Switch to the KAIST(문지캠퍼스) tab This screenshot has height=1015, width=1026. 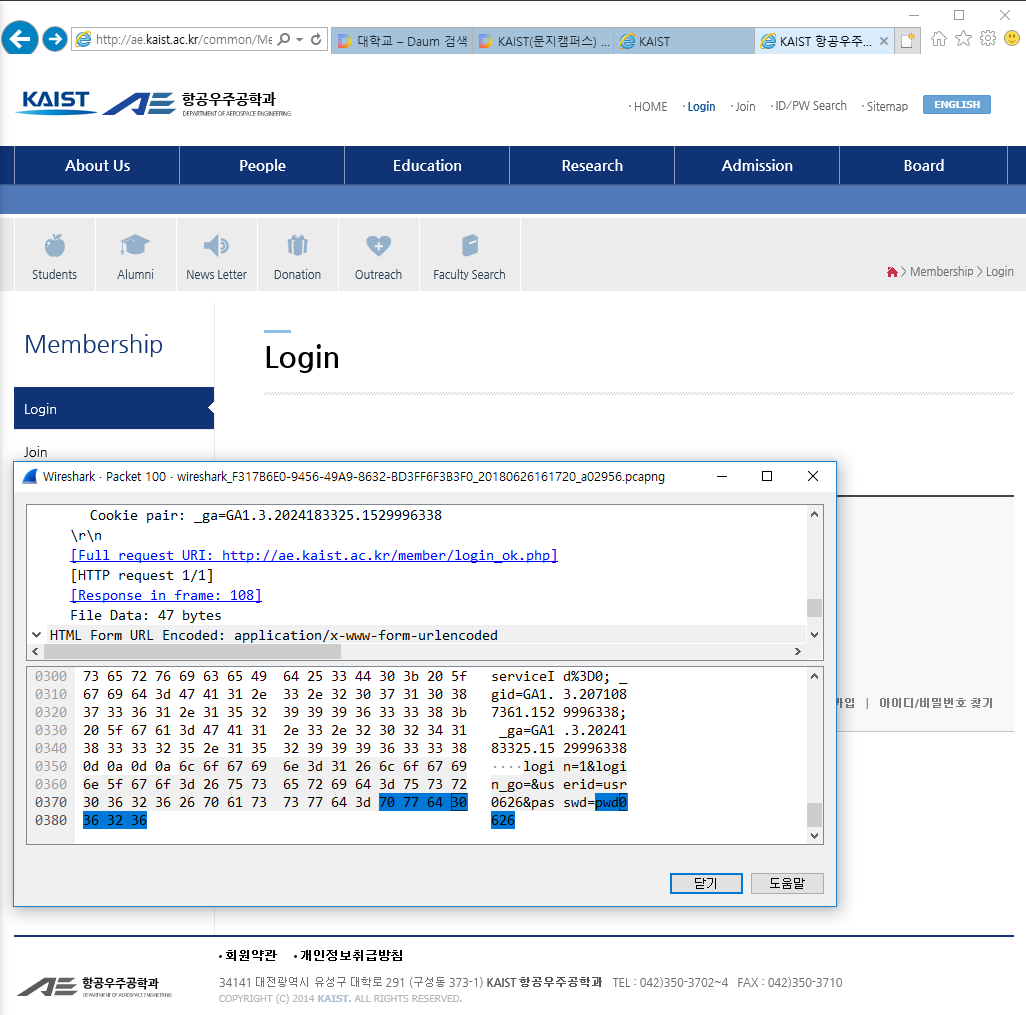point(543,41)
